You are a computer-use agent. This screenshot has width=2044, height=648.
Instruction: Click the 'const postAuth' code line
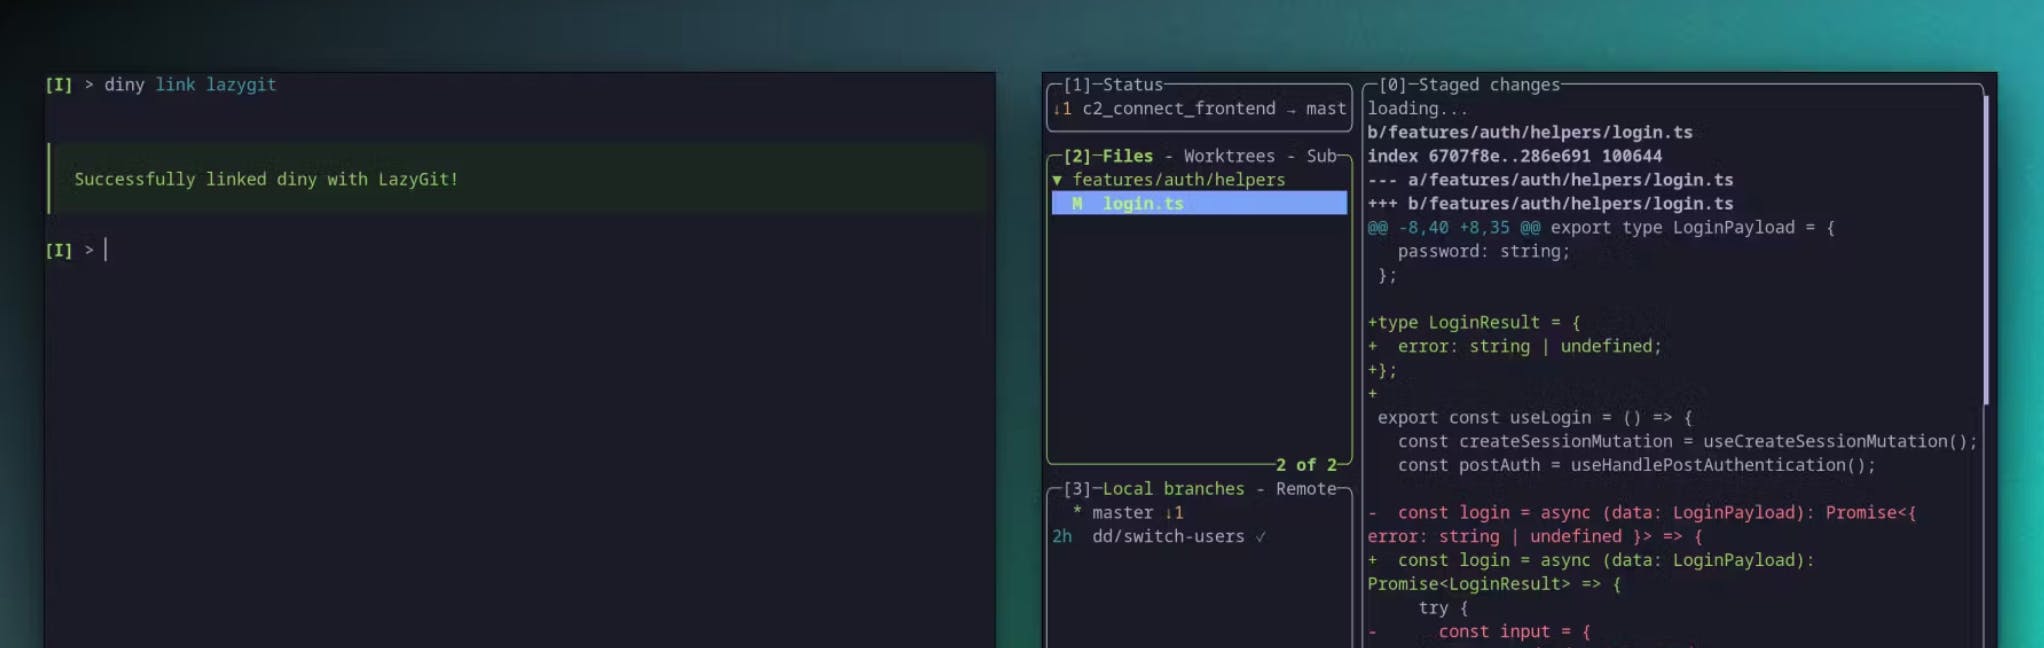click(1636, 466)
